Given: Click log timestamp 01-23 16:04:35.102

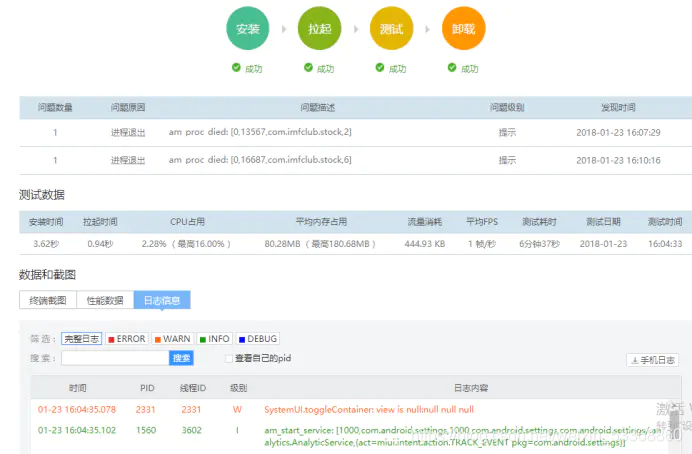Looking at the screenshot, I should [77, 430].
